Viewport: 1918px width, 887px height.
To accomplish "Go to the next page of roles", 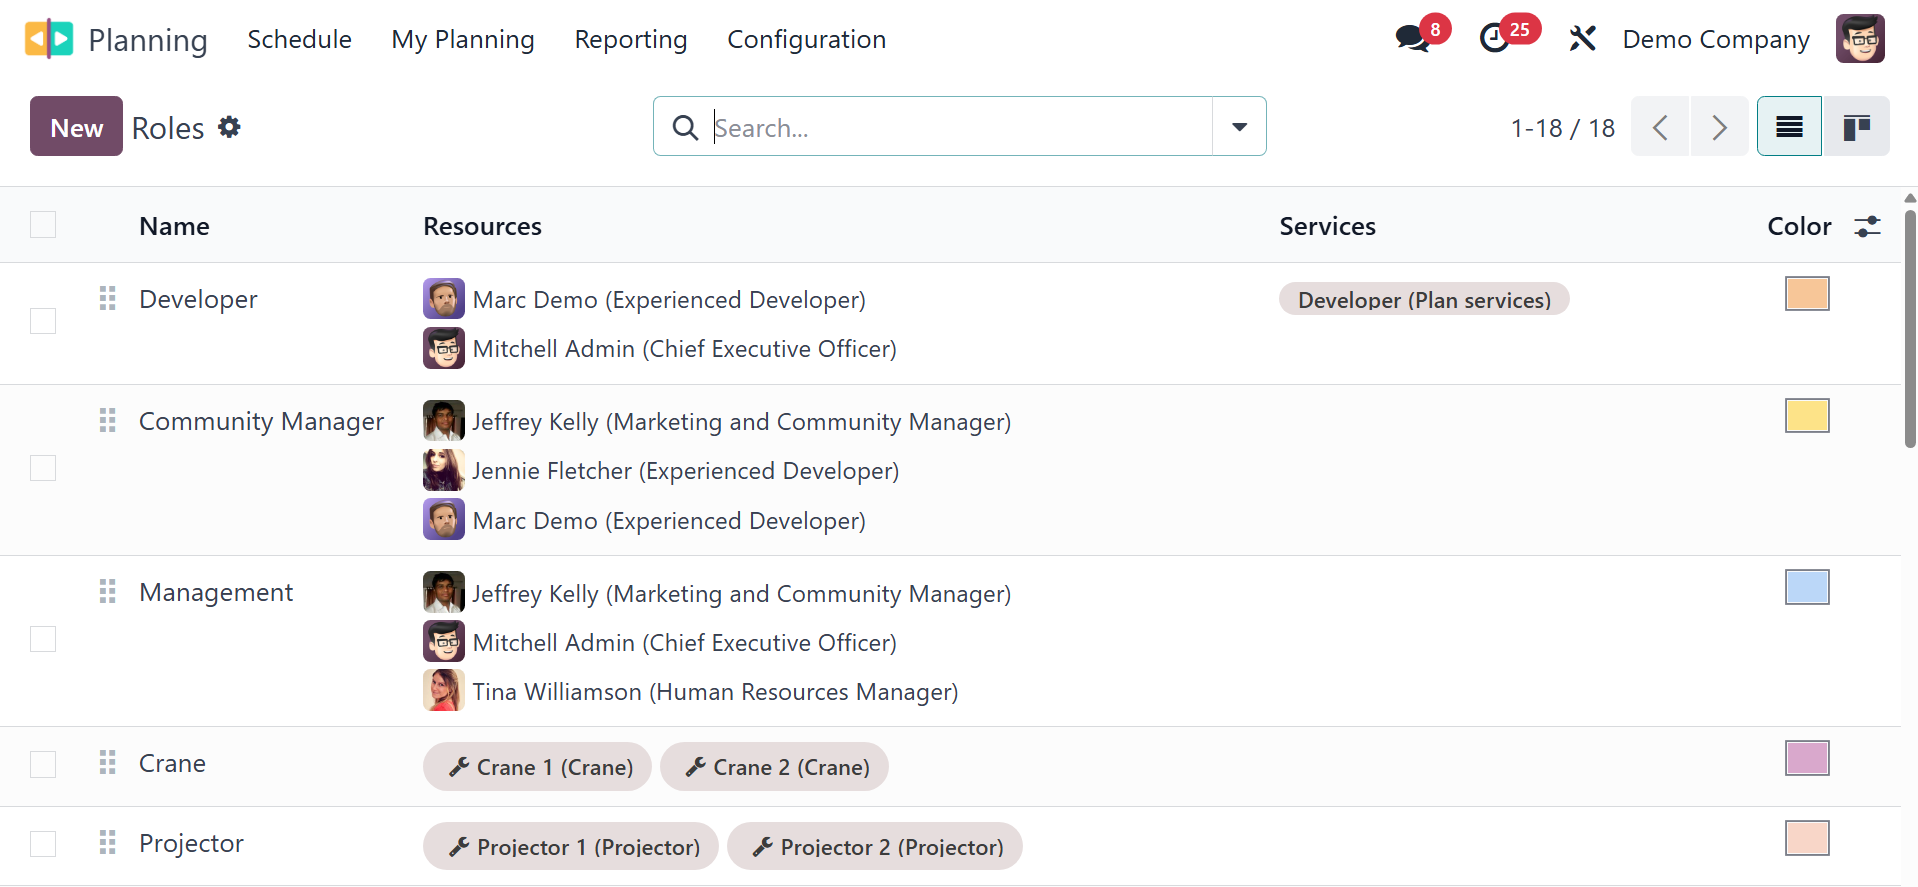I will [1719, 127].
